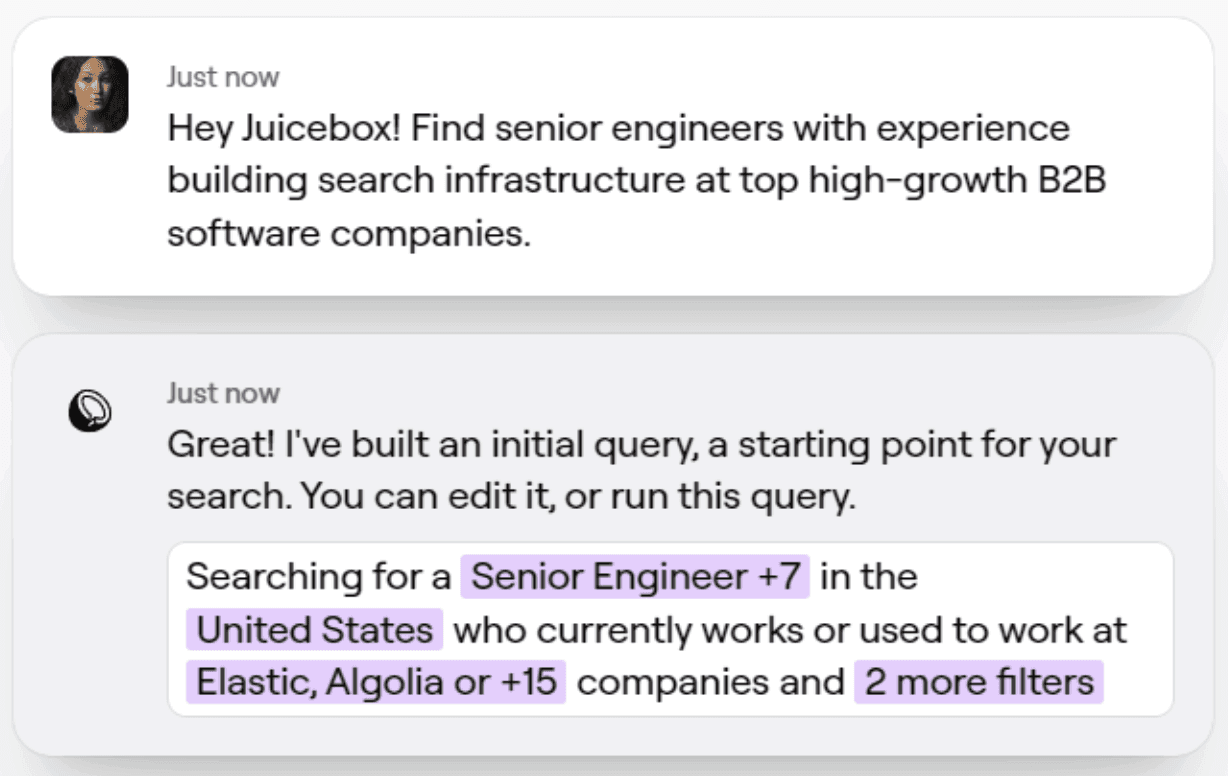Click 'building search infrastructure' message line
1228x776 pixels.
(636, 181)
